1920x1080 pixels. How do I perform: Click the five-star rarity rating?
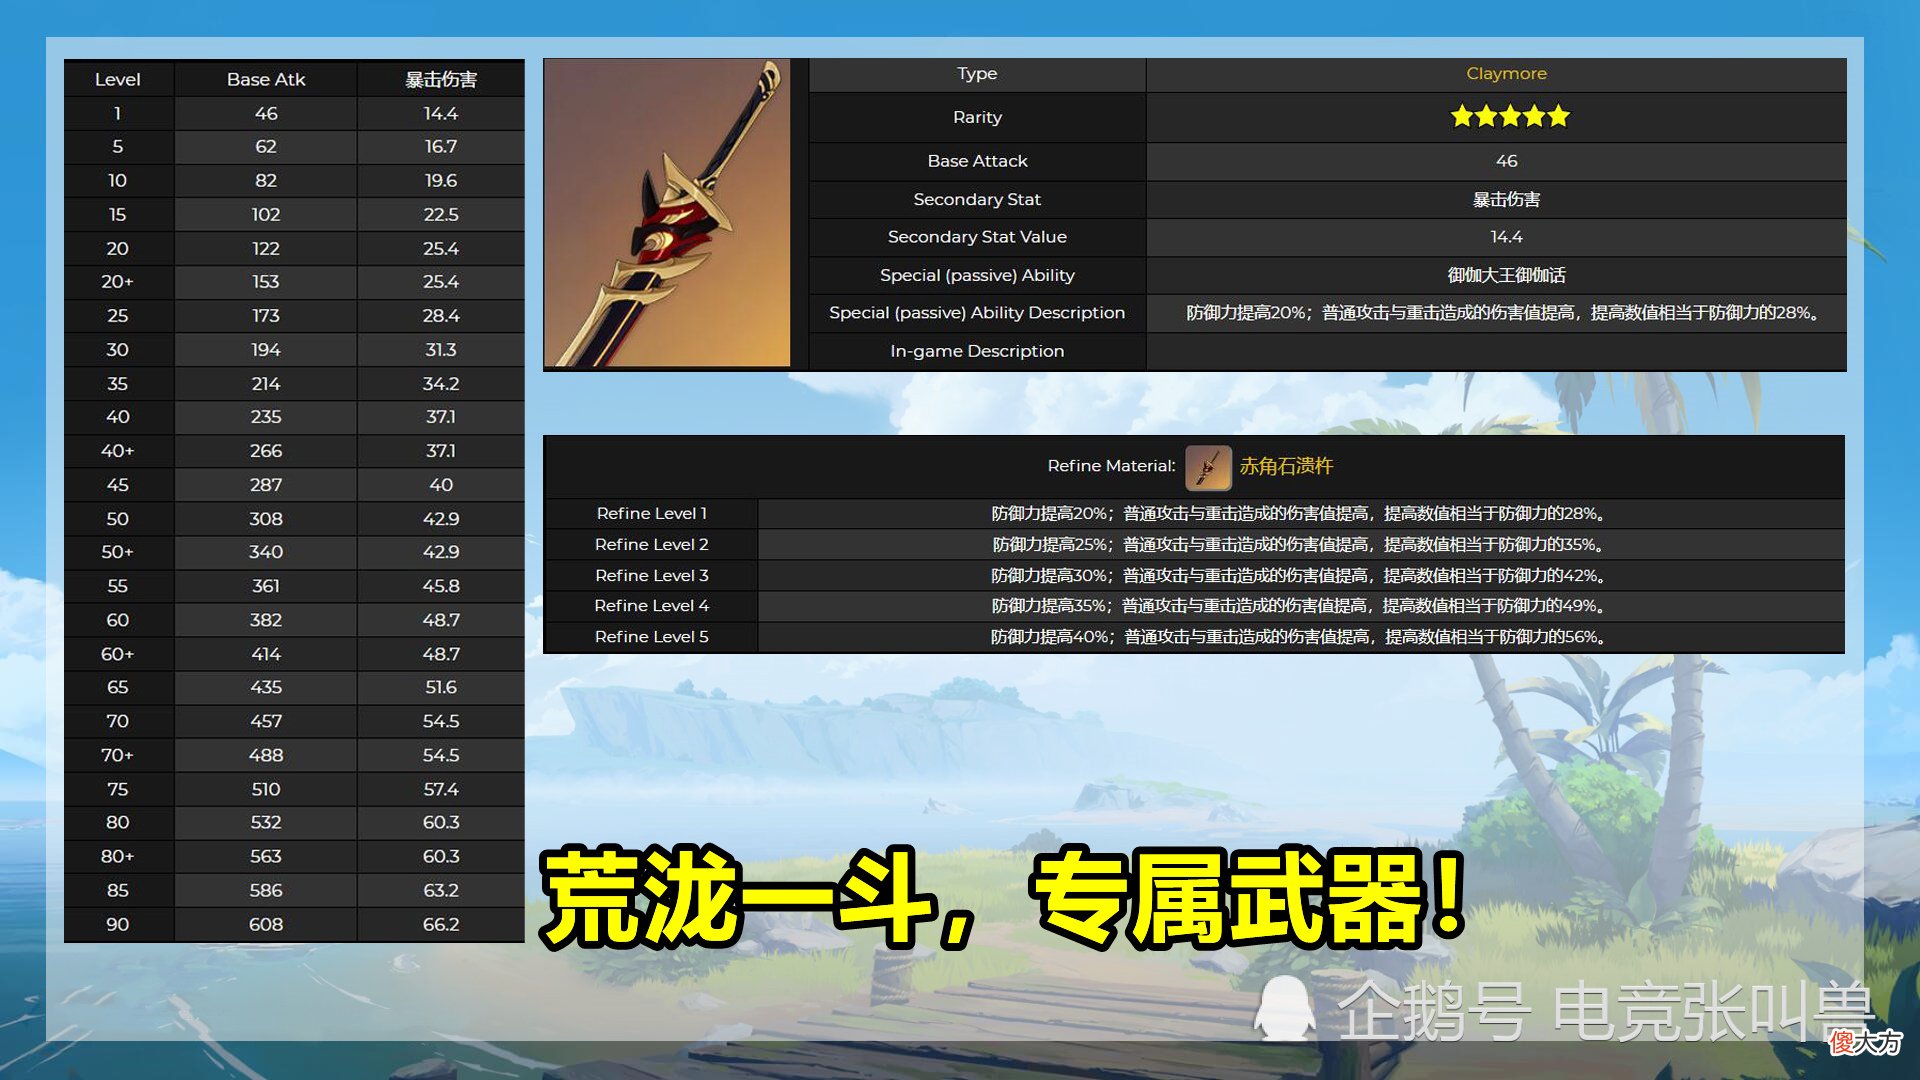click(x=1510, y=117)
